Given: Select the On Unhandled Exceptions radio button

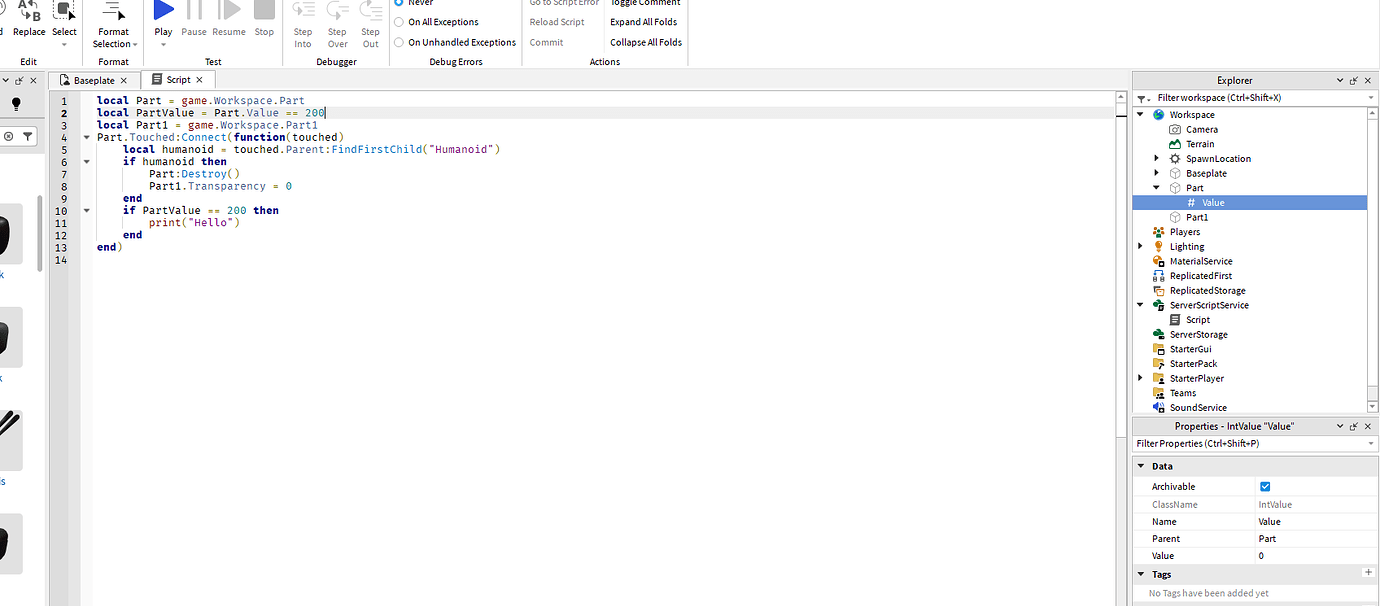Looking at the screenshot, I should click(x=402, y=42).
